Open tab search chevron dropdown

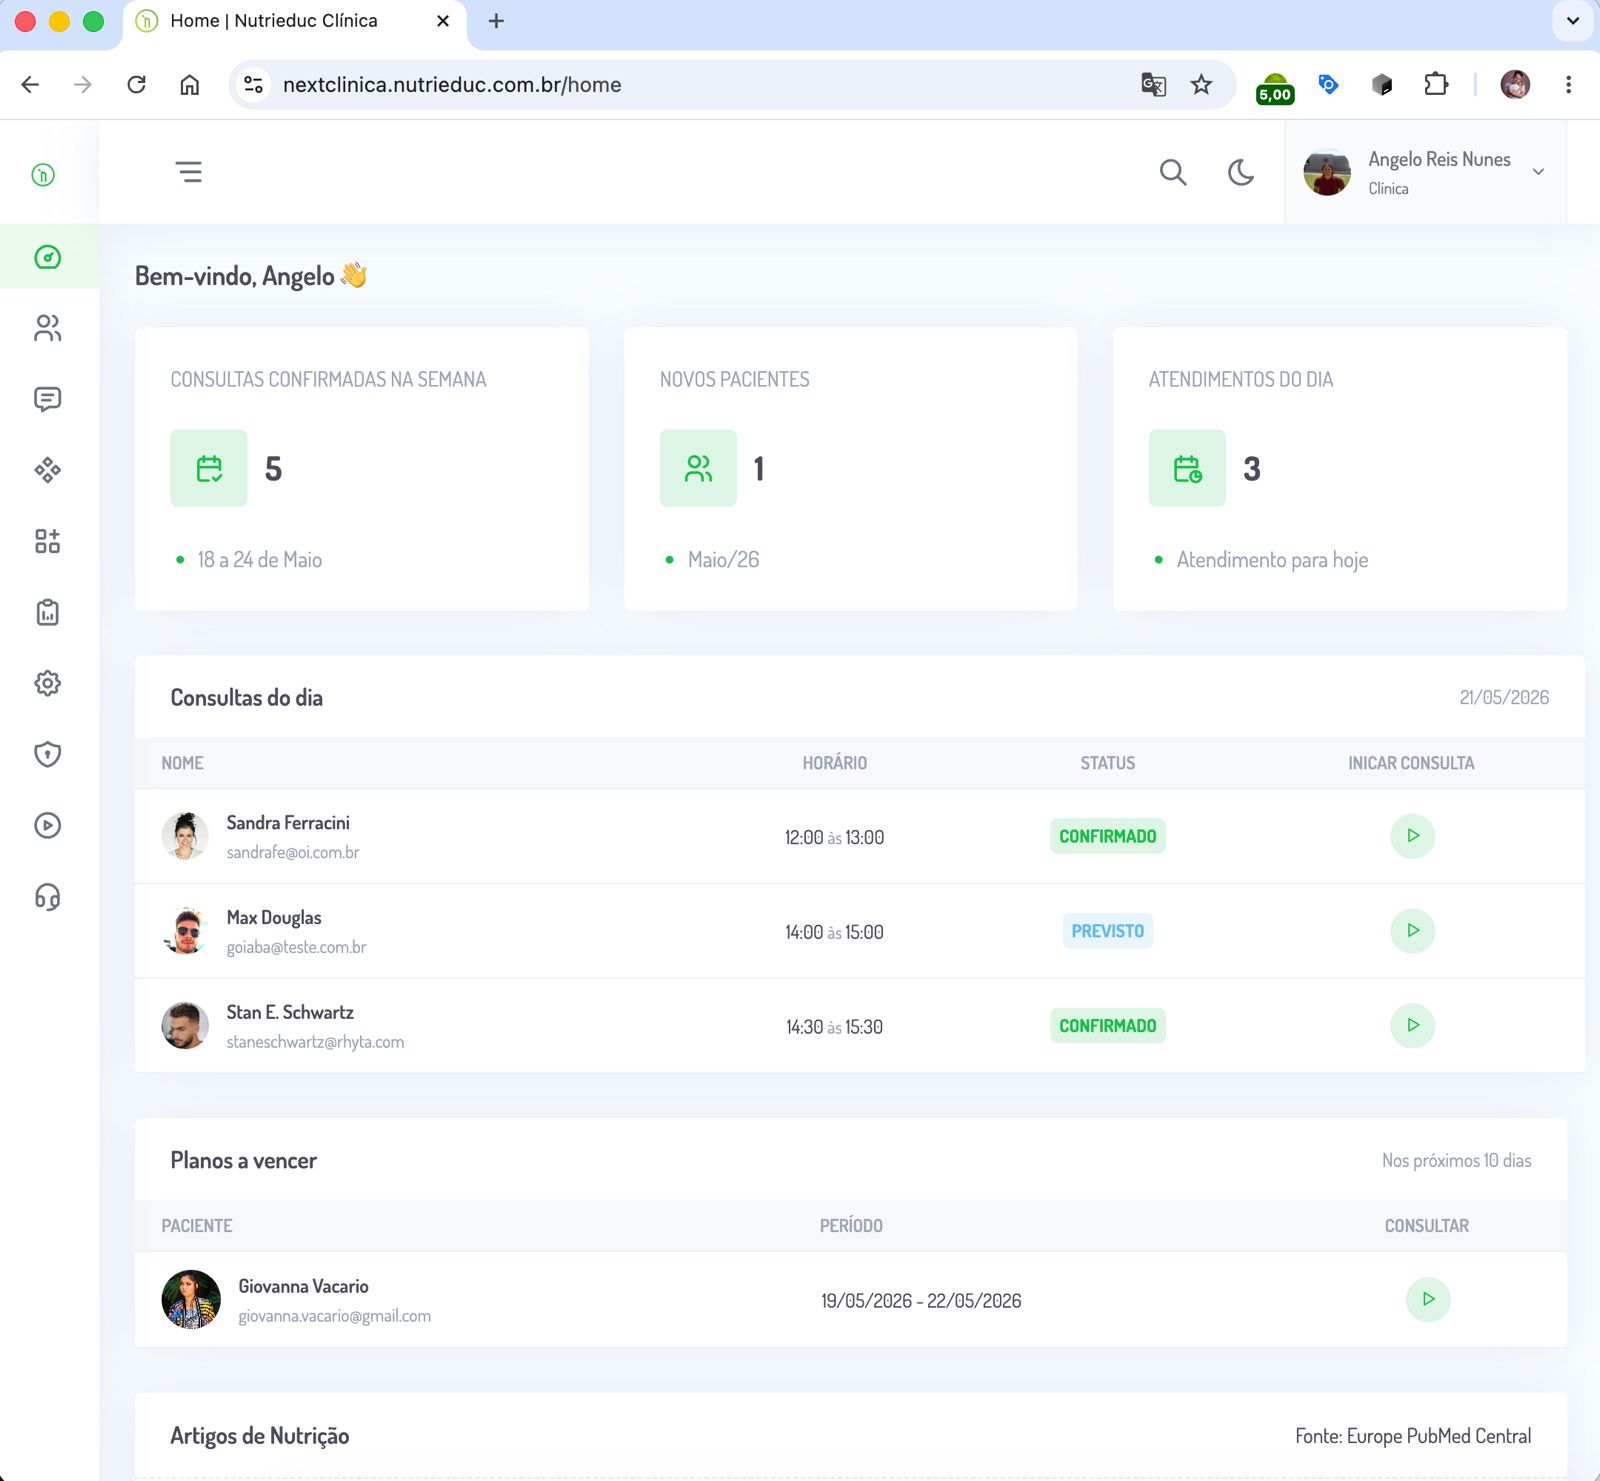1573,21
